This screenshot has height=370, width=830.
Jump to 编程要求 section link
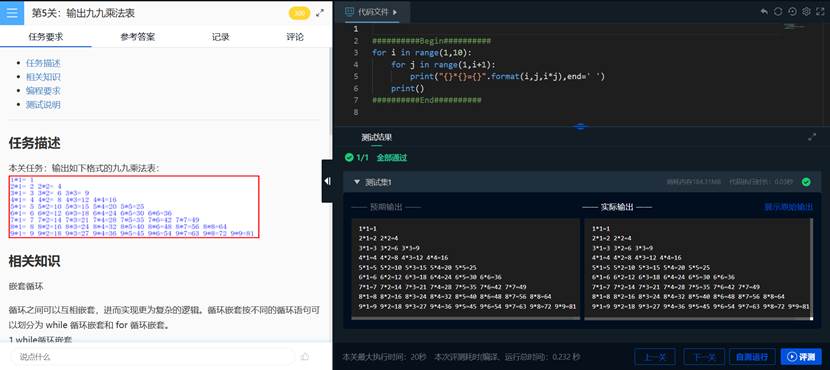tap(43, 91)
